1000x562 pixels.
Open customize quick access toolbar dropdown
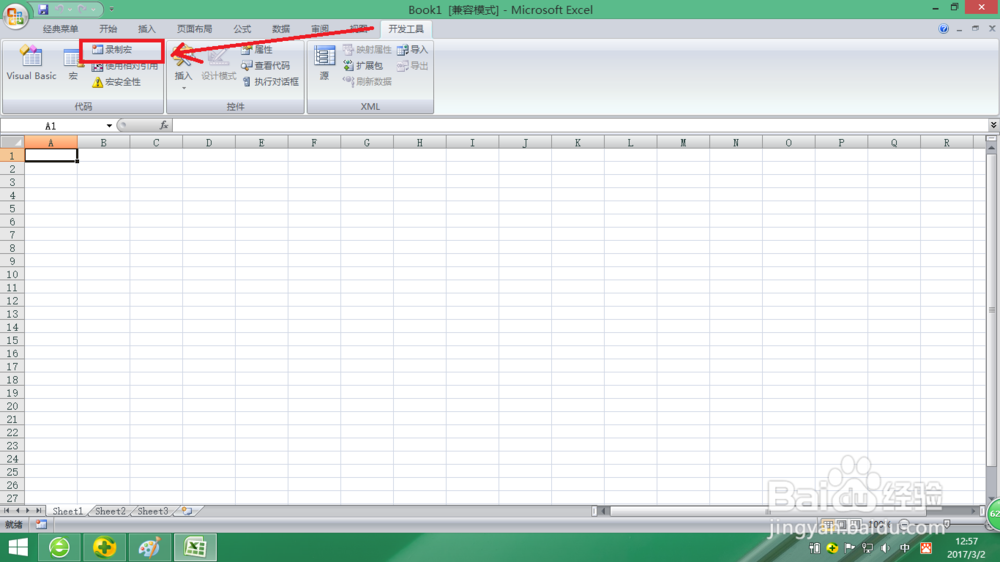pos(112,10)
